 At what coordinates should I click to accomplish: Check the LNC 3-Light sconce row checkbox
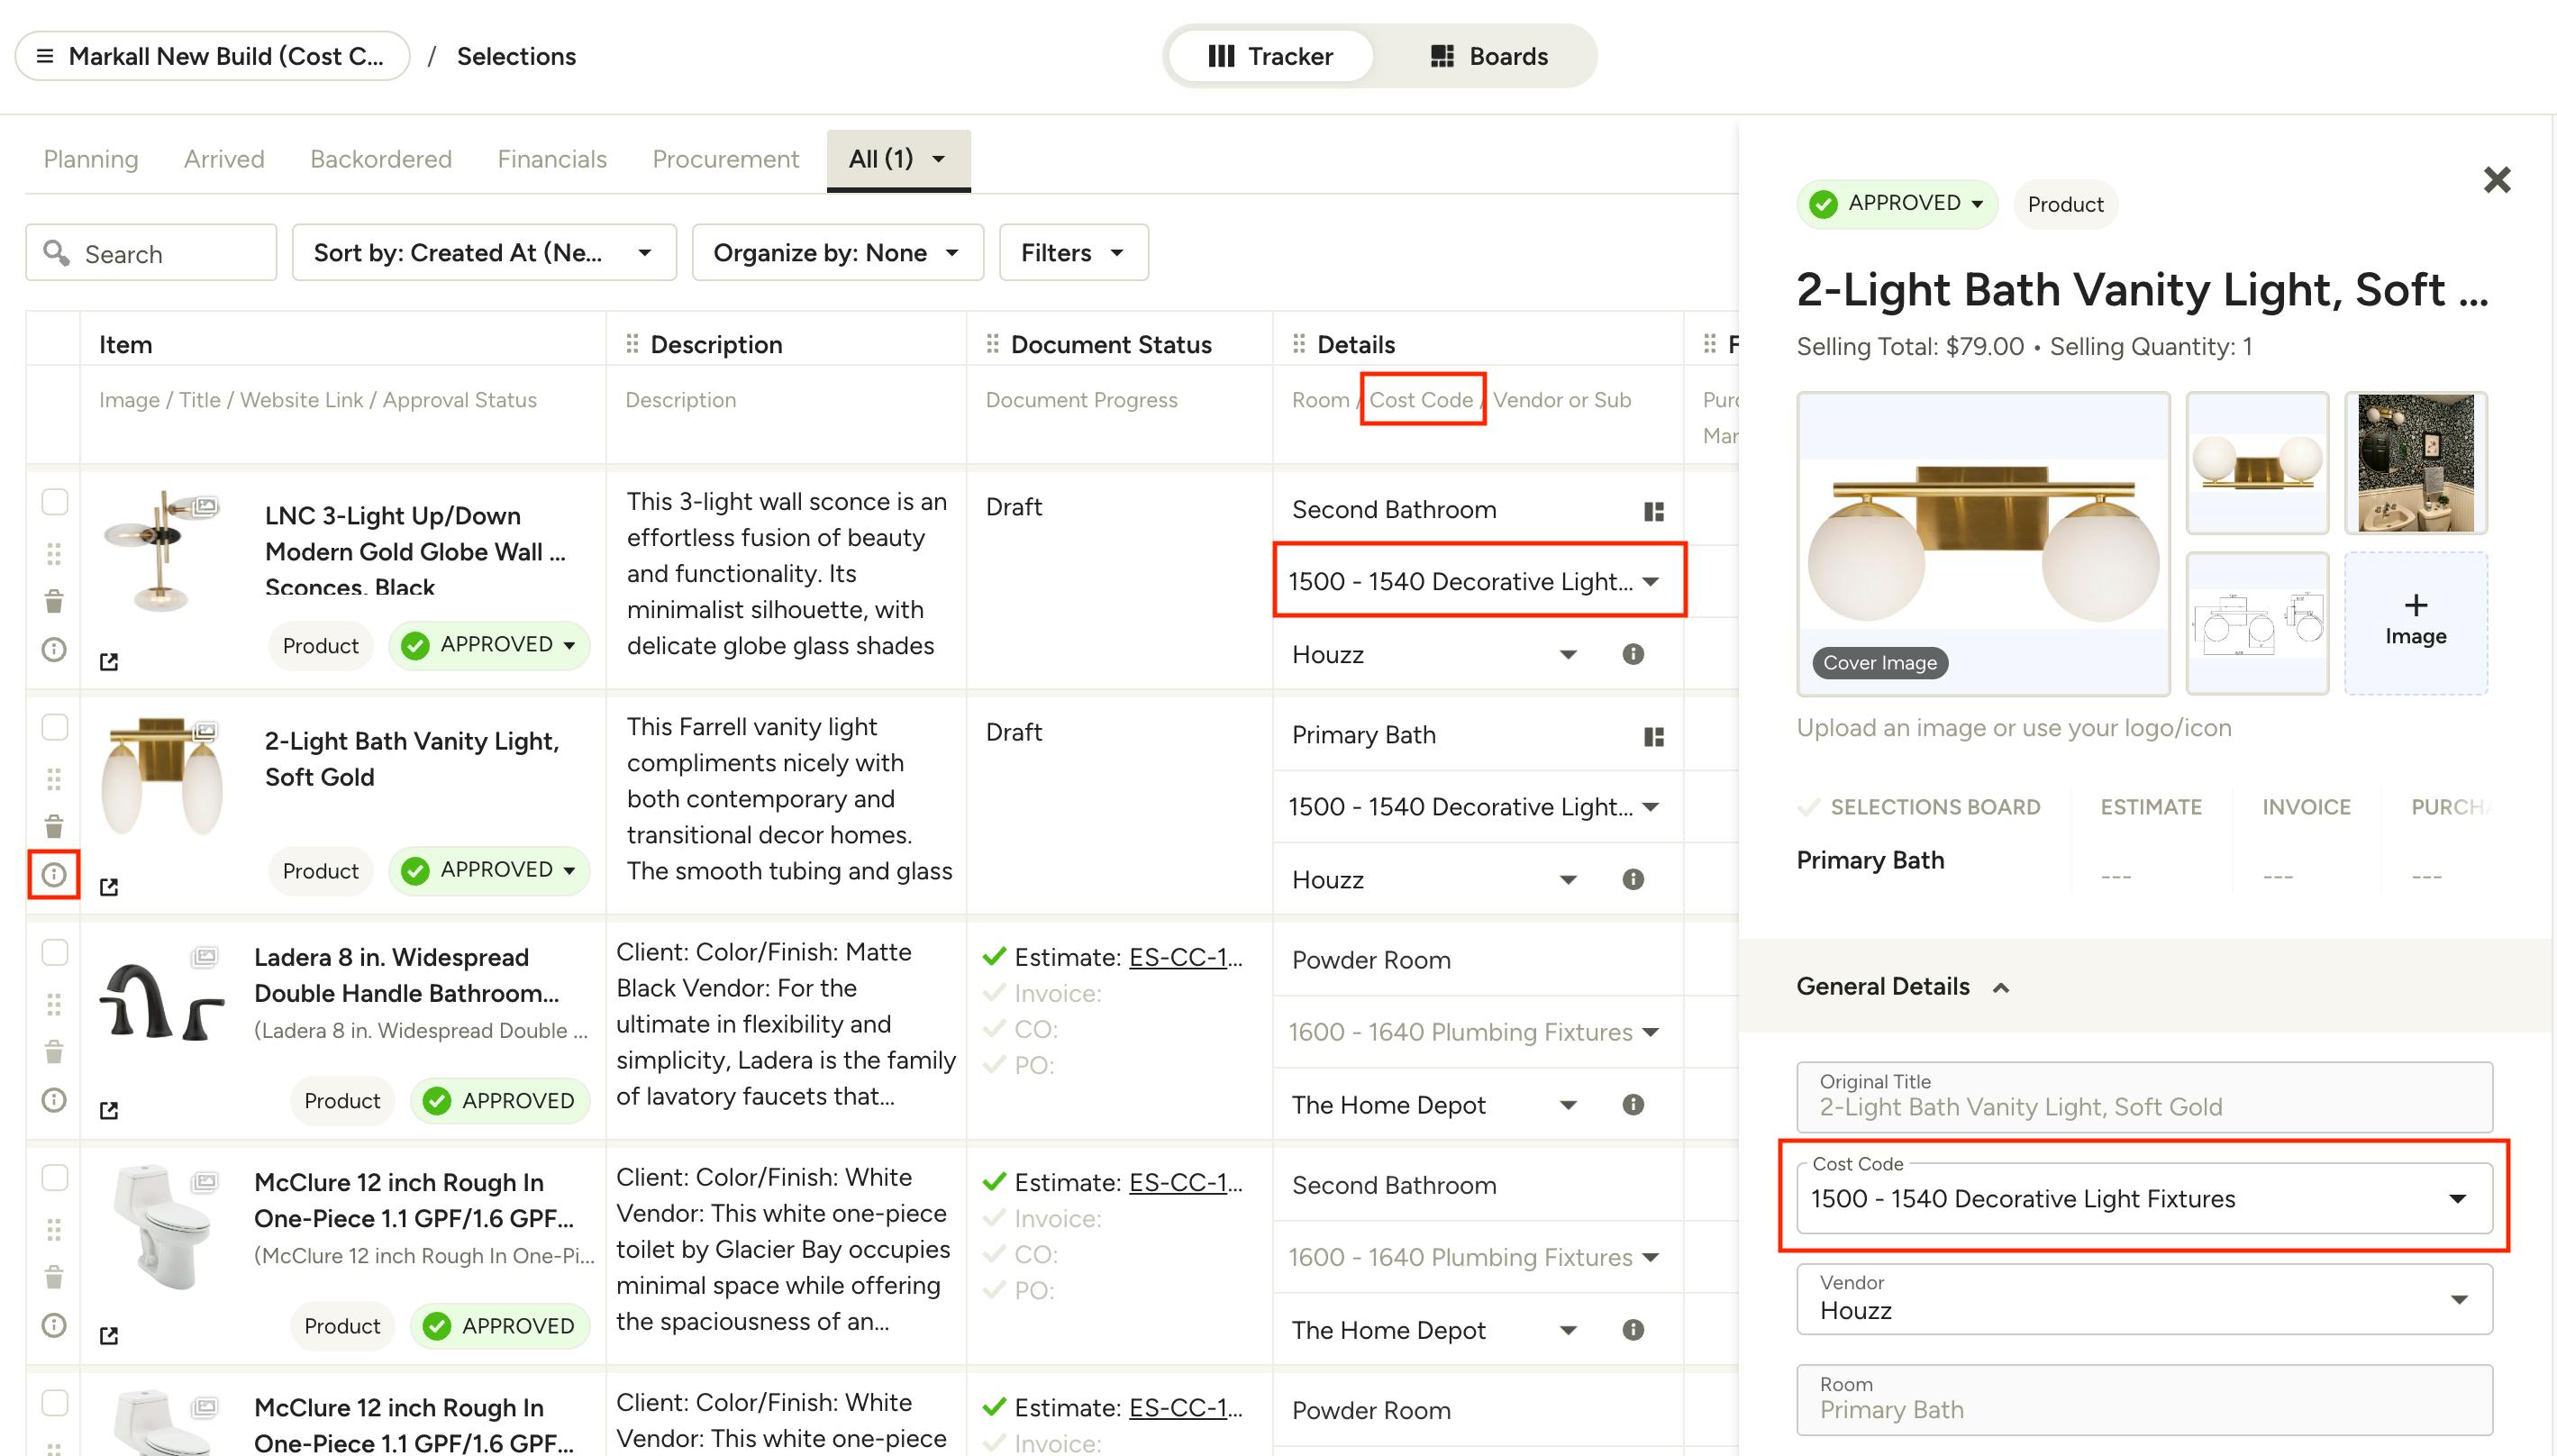pyautogui.click(x=55, y=501)
